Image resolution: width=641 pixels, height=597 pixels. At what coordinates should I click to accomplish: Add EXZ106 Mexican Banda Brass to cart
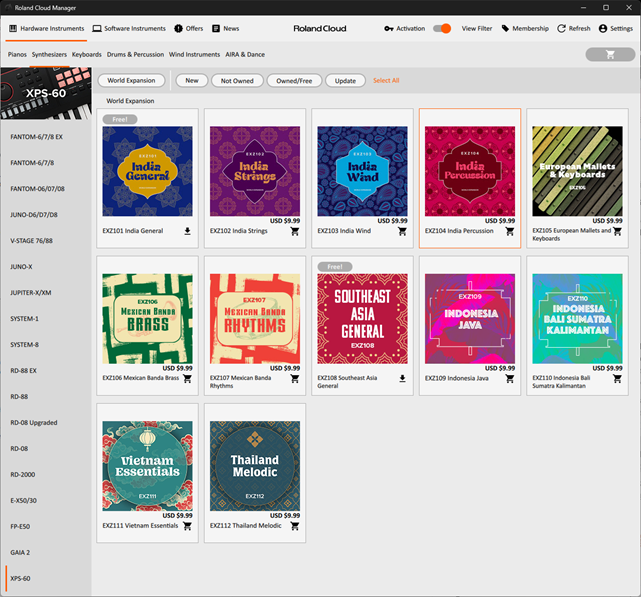187,378
